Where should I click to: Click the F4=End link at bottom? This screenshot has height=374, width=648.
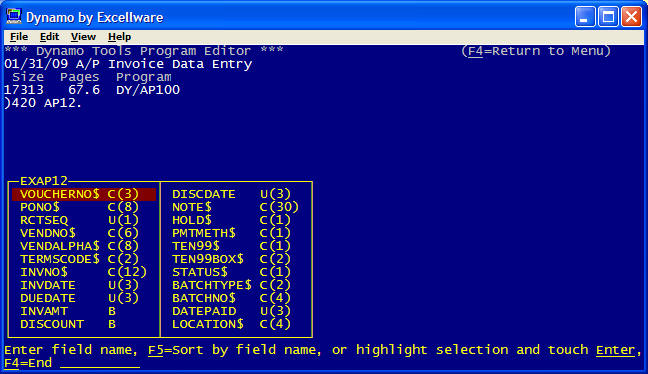coord(28,363)
